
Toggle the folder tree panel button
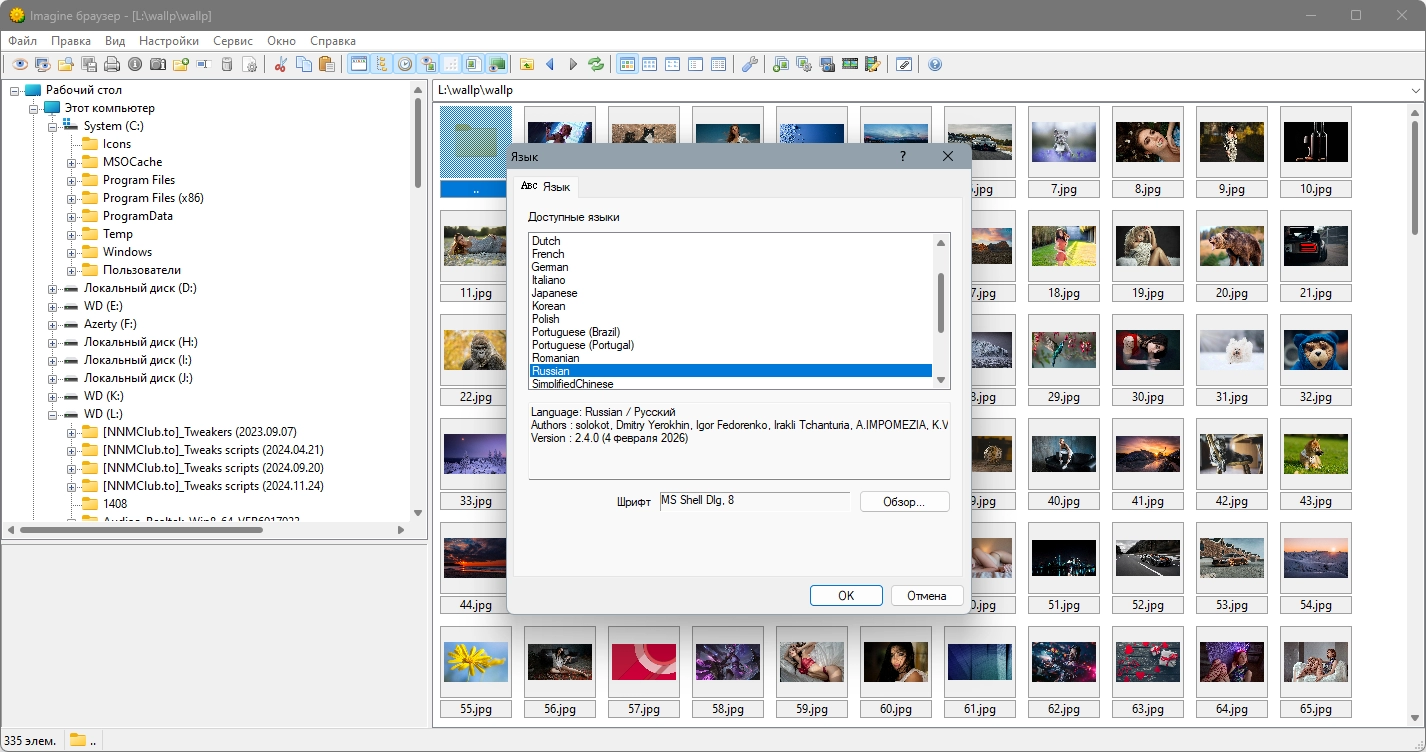381,64
